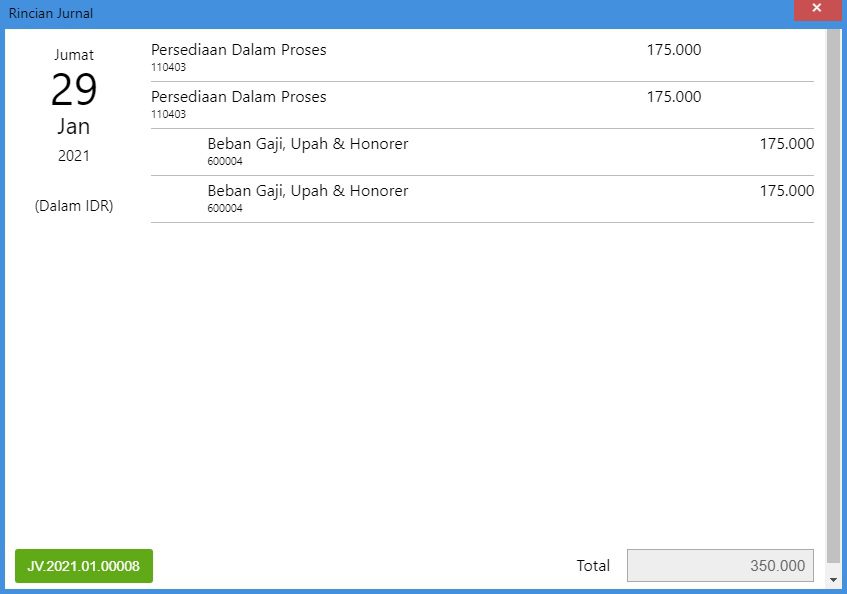The width and height of the screenshot is (847, 594).
Task: Click the fourth row's 175.000 credit amount
Action: tap(786, 191)
